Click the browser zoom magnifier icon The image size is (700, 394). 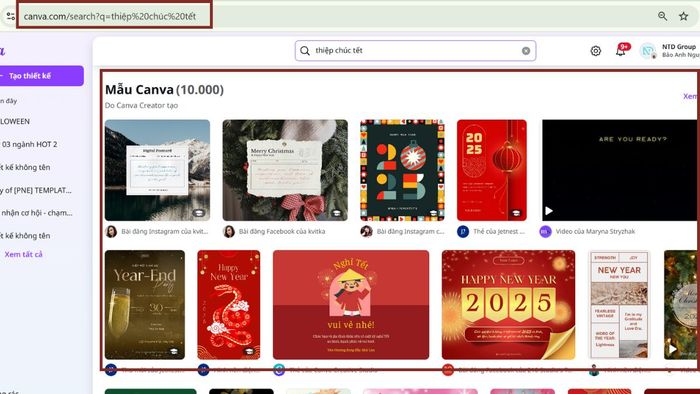(x=662, y=16)
